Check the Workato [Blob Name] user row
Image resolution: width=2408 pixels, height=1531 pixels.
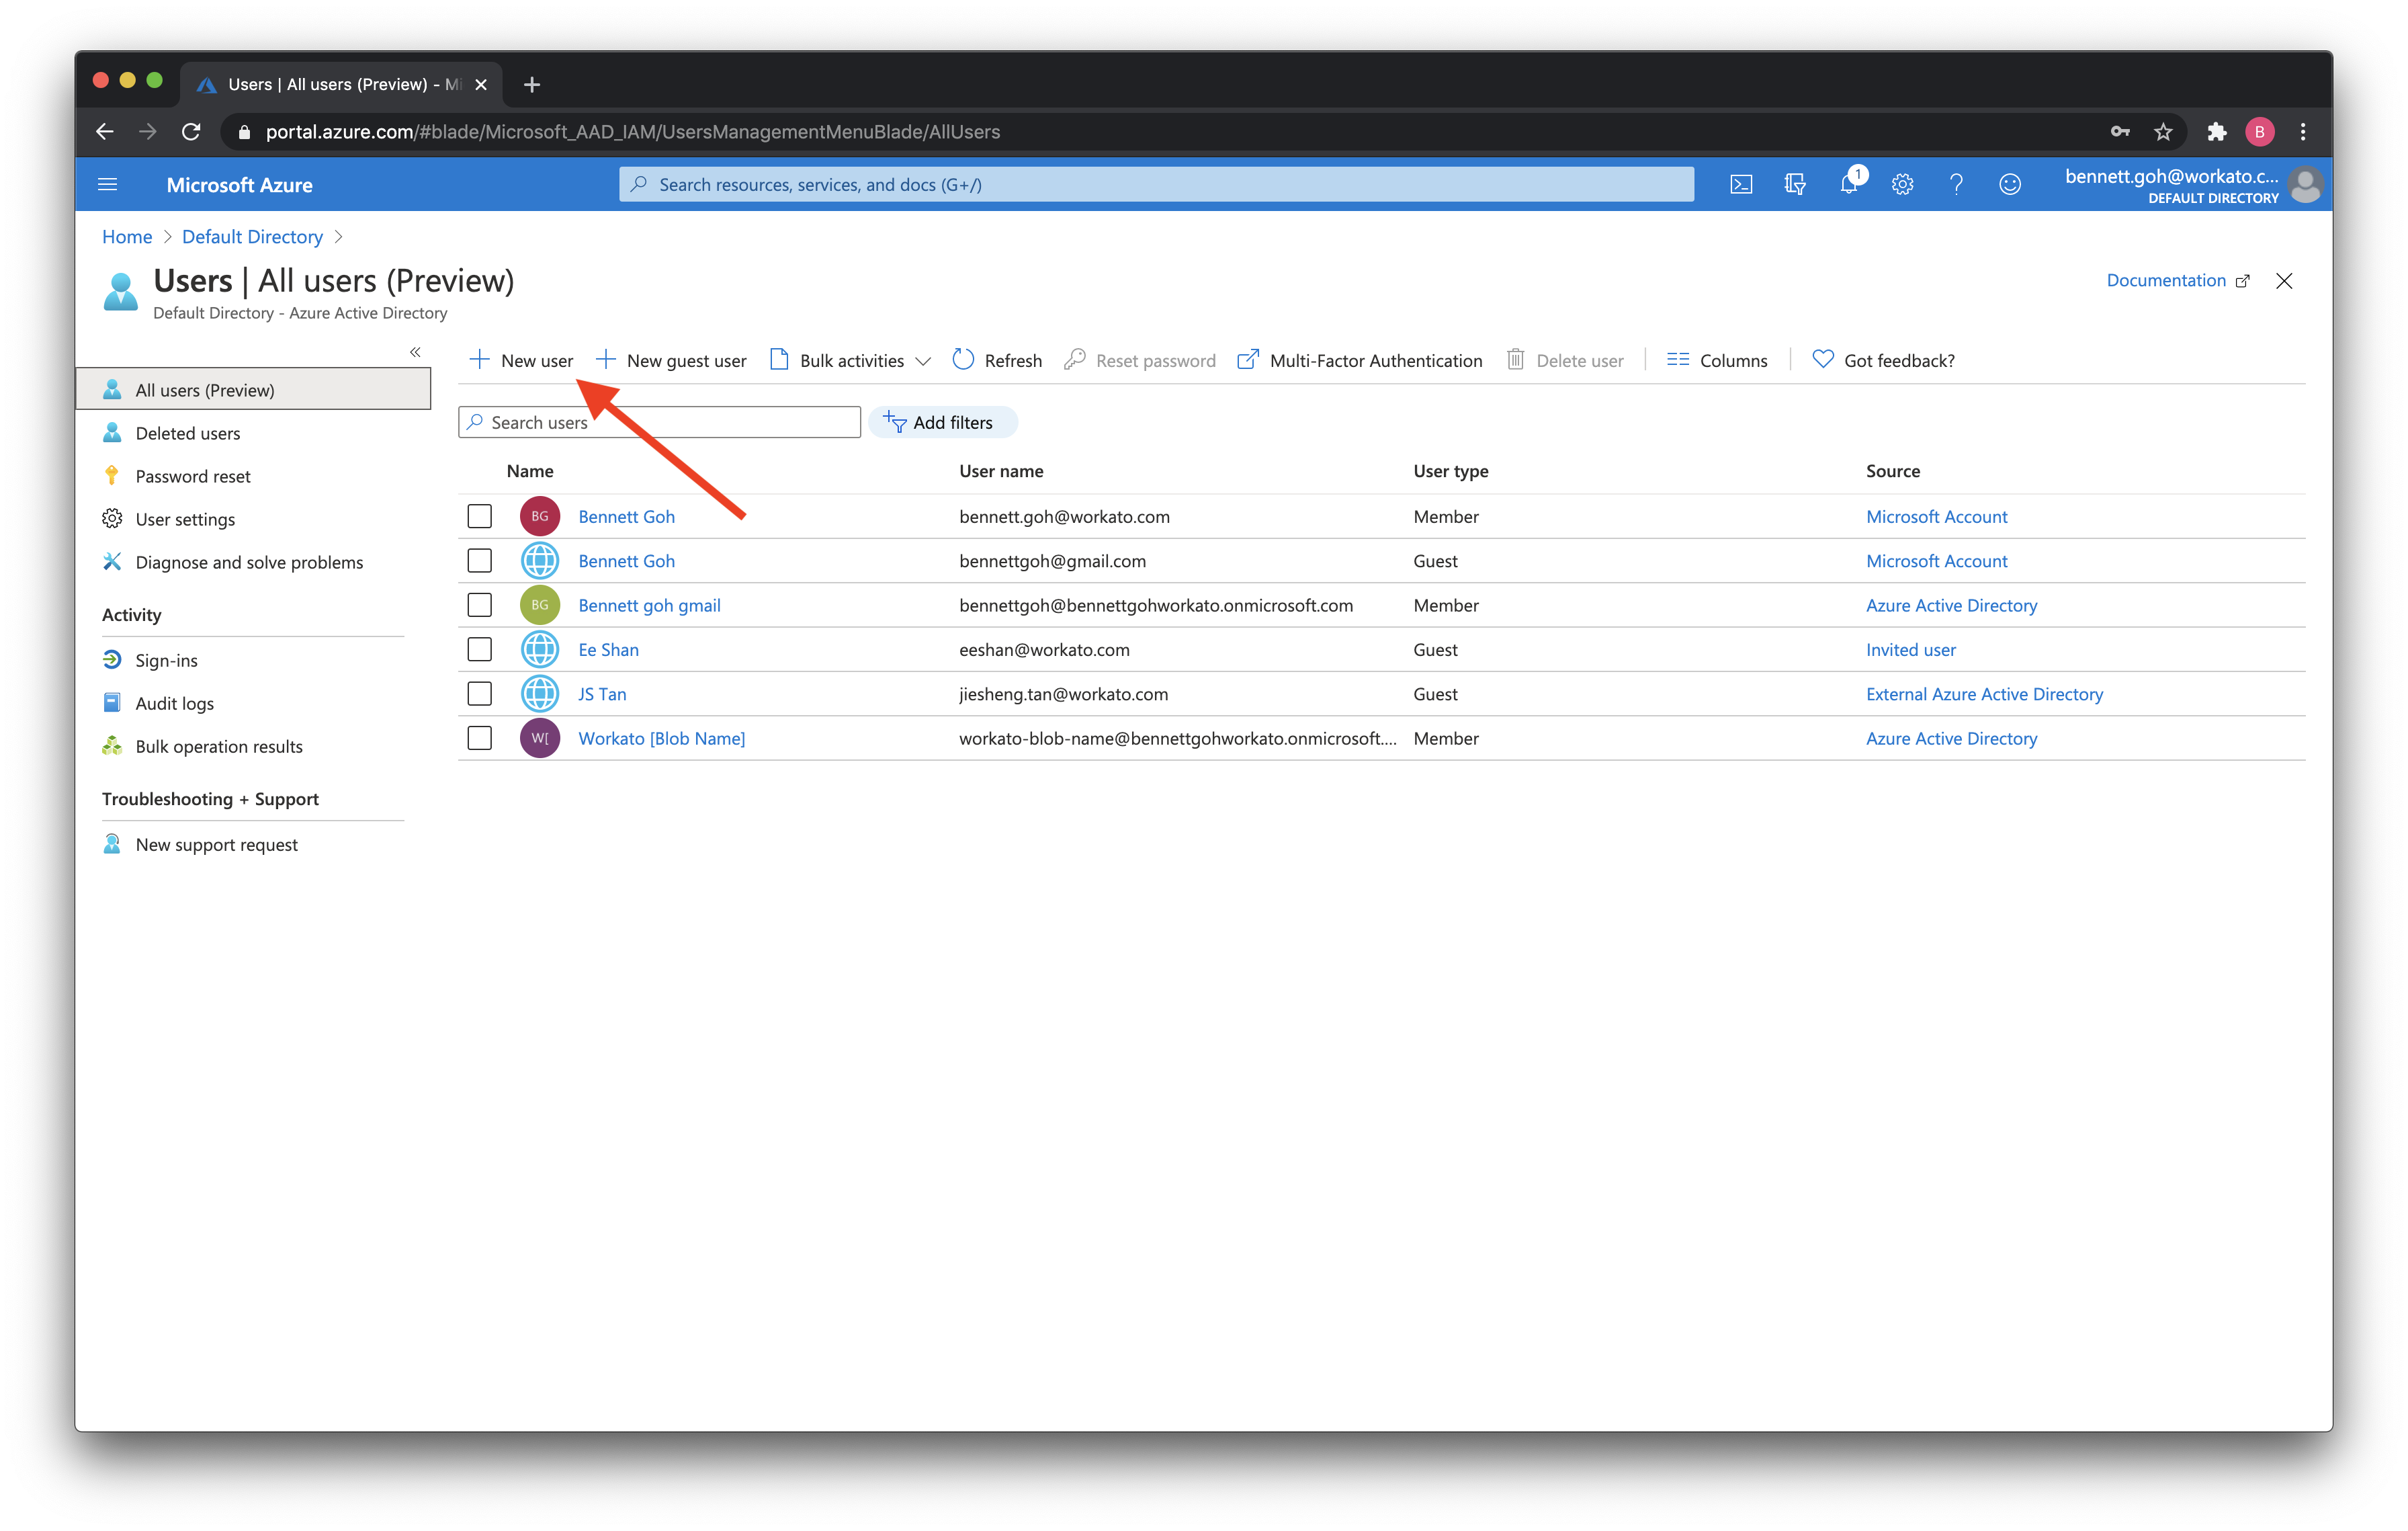point(480,738)
